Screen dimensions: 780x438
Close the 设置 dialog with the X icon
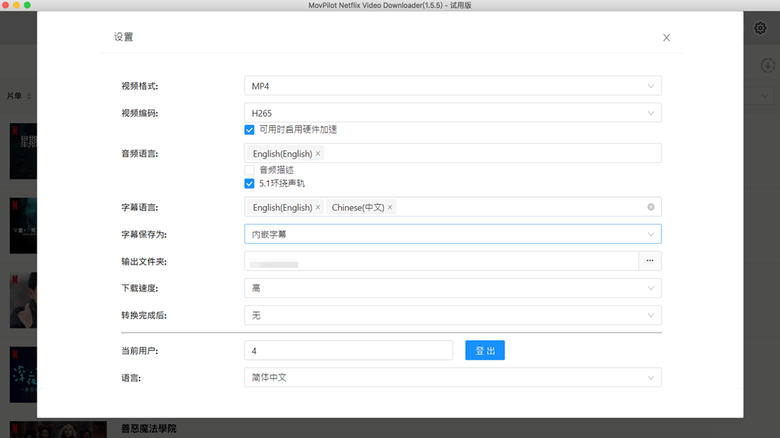[x=666, y=38]
